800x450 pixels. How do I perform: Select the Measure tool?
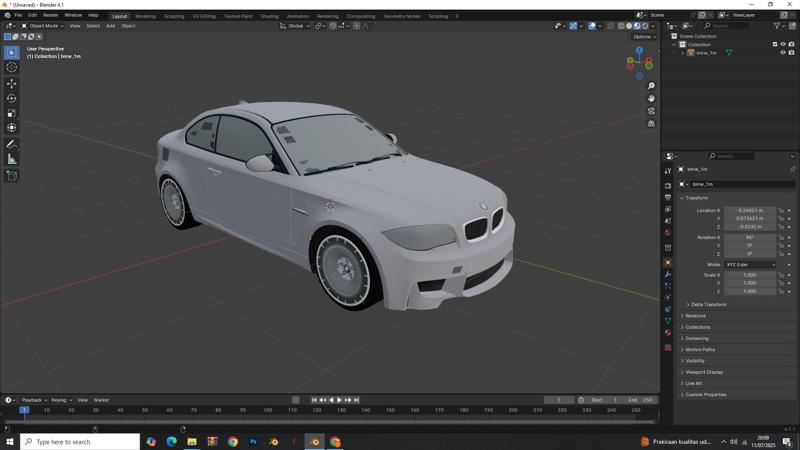[12, 160]
